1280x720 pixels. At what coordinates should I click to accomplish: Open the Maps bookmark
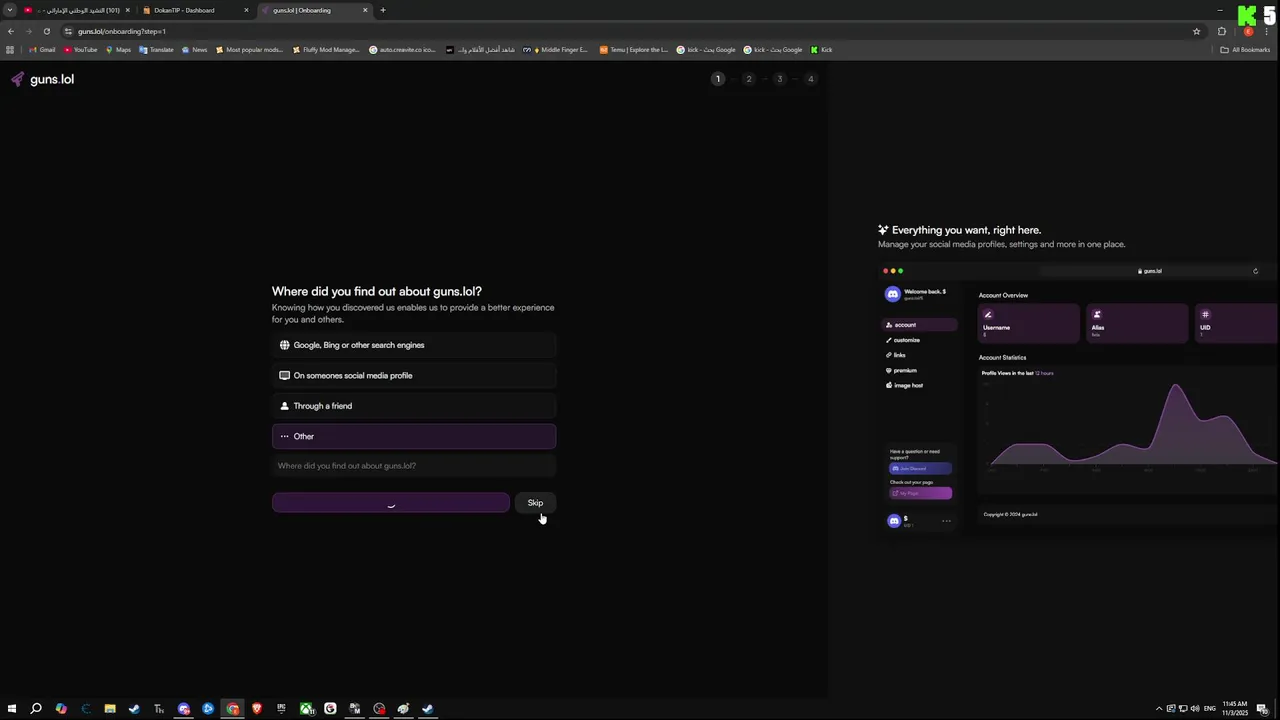click(x=118, y=50)
